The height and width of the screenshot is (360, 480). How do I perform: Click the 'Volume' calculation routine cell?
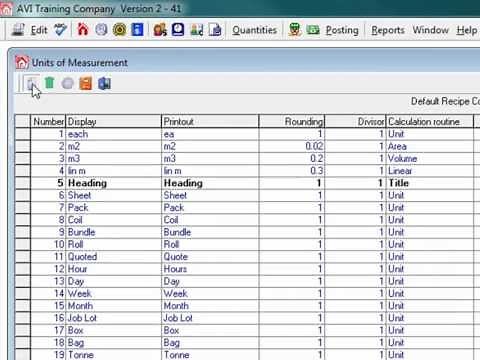click(x=430, y=159)
